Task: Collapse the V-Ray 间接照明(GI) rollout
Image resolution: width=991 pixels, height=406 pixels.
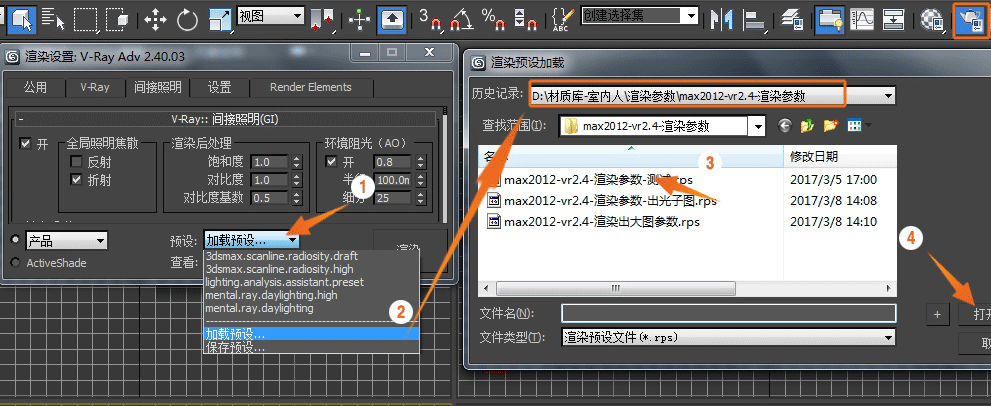Action: click(227, 119)
